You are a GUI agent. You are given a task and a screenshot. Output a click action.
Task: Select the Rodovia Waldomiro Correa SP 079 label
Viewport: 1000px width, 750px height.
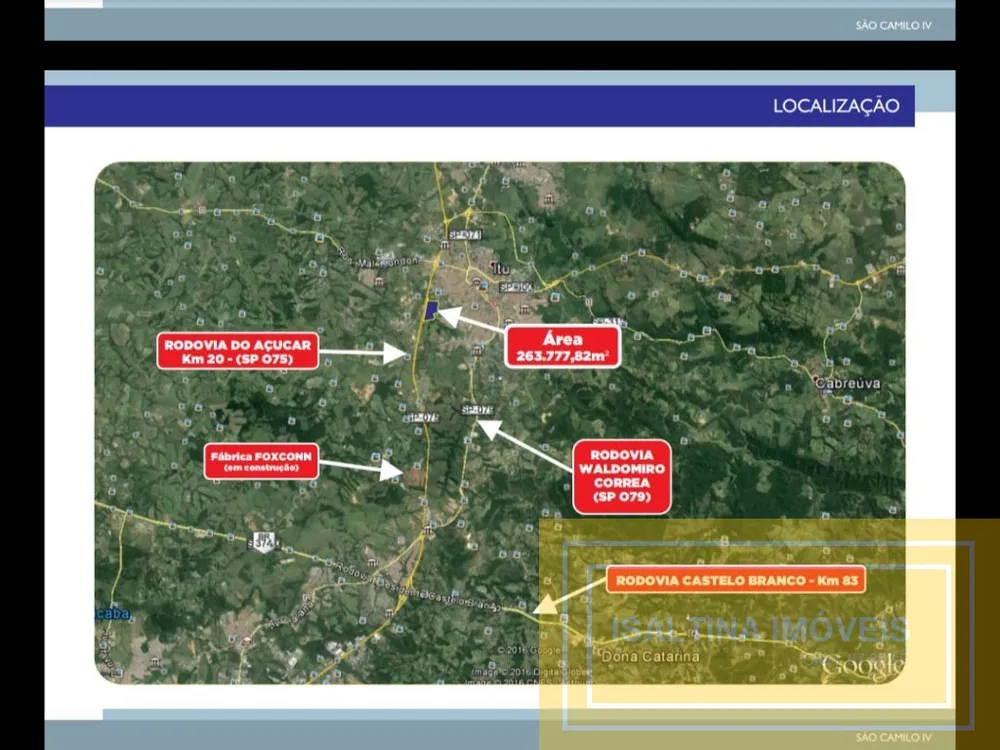[x=622, y=476]
